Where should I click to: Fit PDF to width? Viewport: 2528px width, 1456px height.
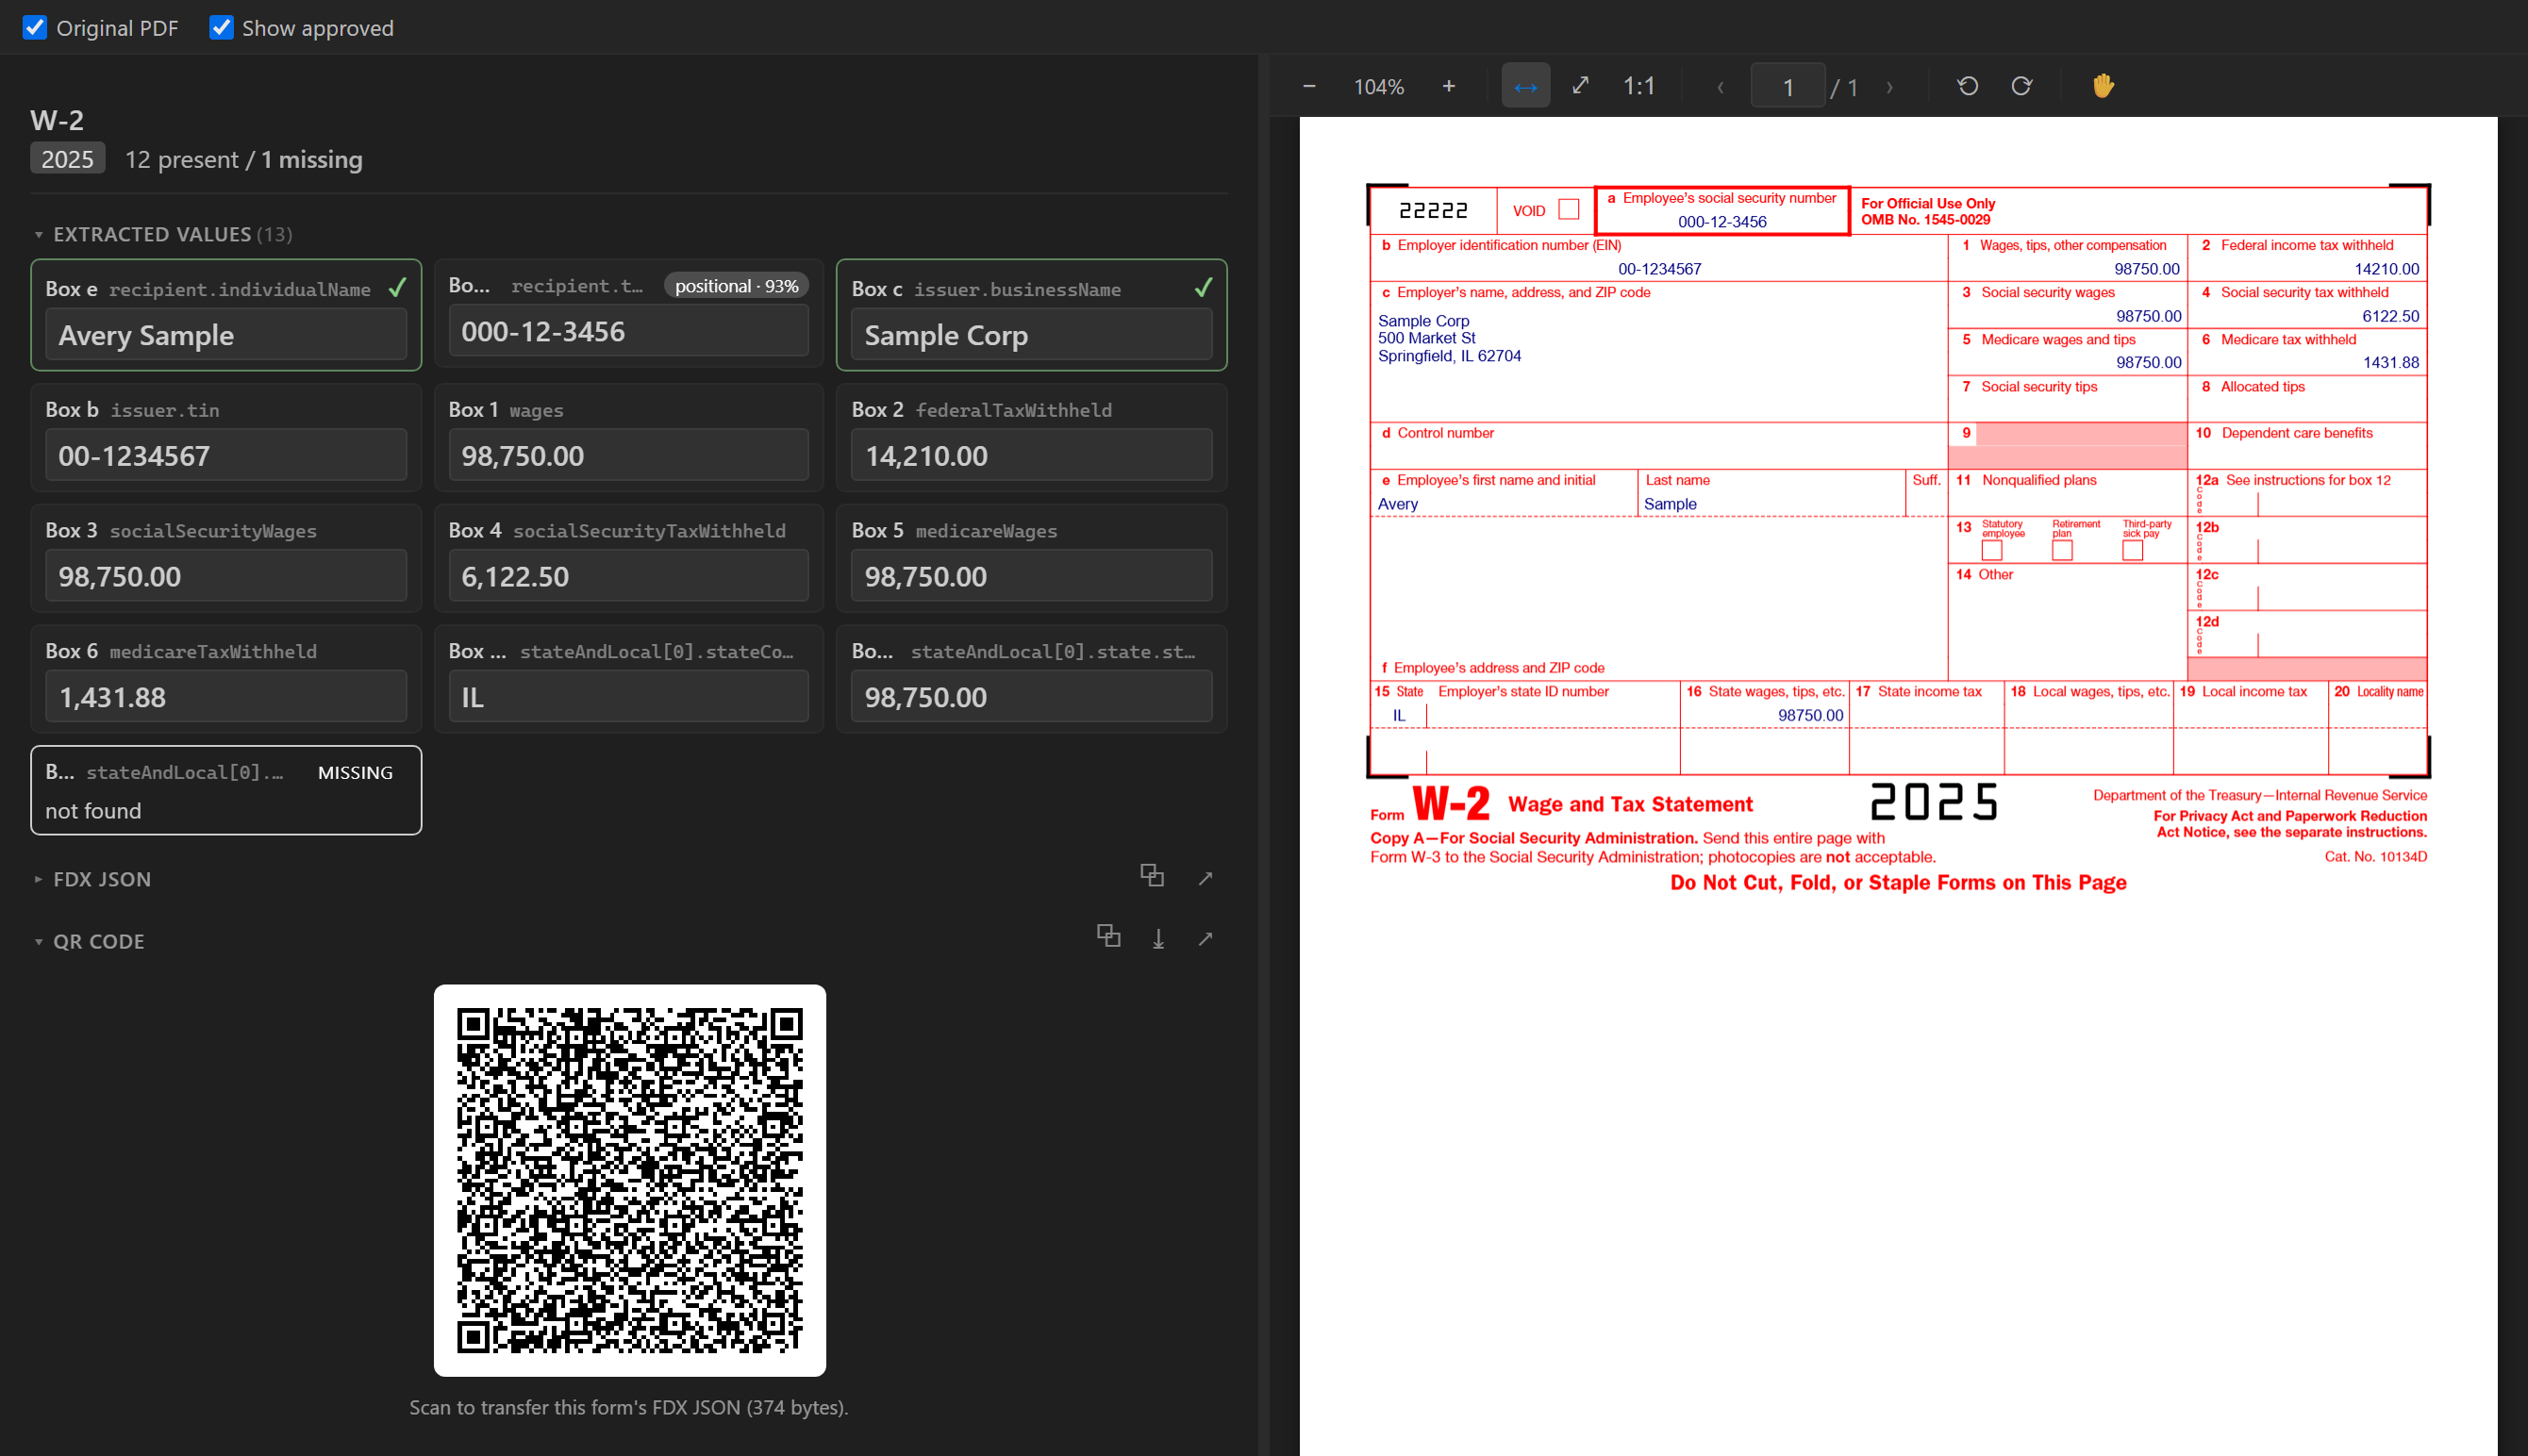click(1525, 86)
